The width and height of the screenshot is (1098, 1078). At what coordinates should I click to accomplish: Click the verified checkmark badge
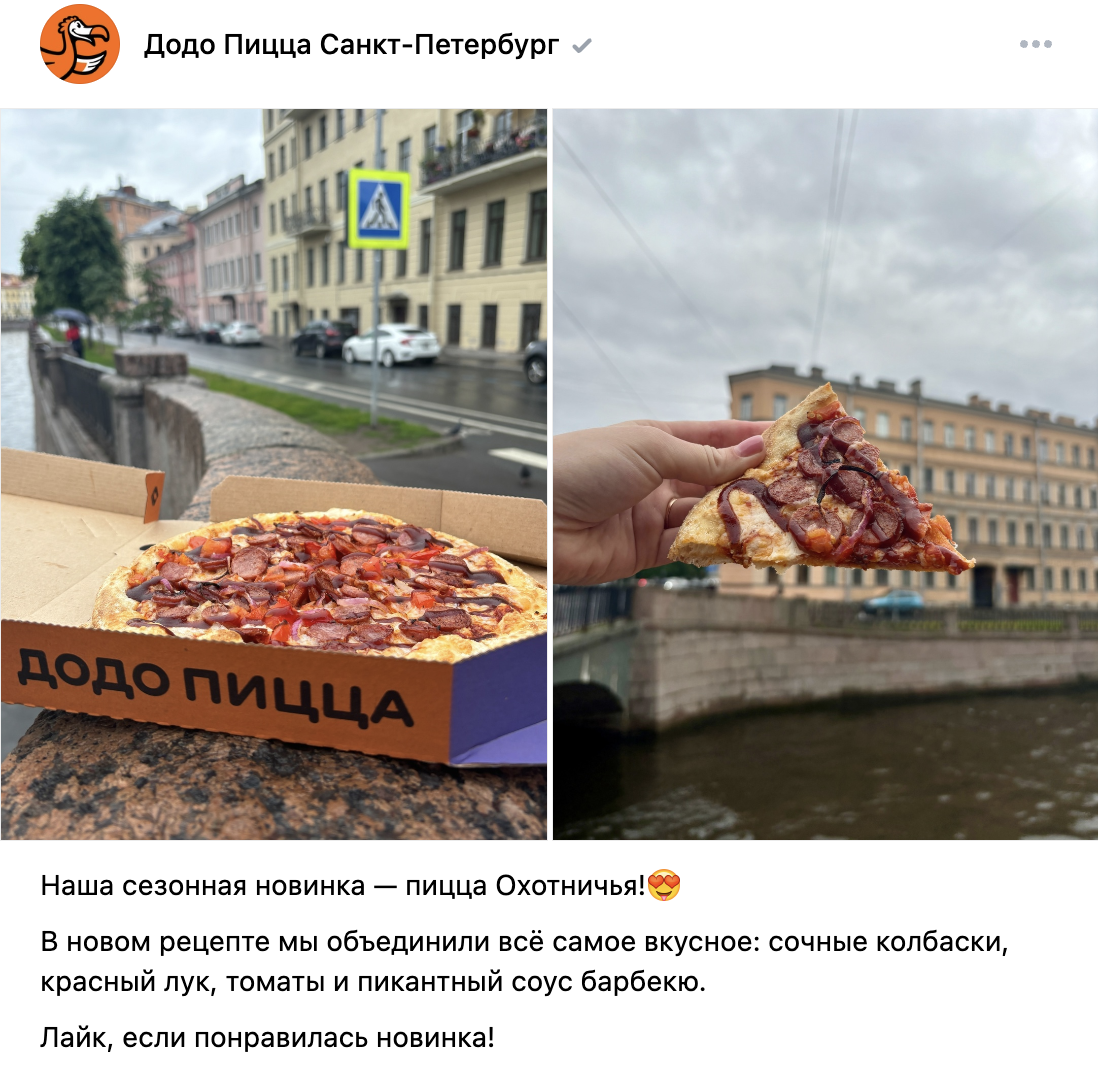click(582, 46)
